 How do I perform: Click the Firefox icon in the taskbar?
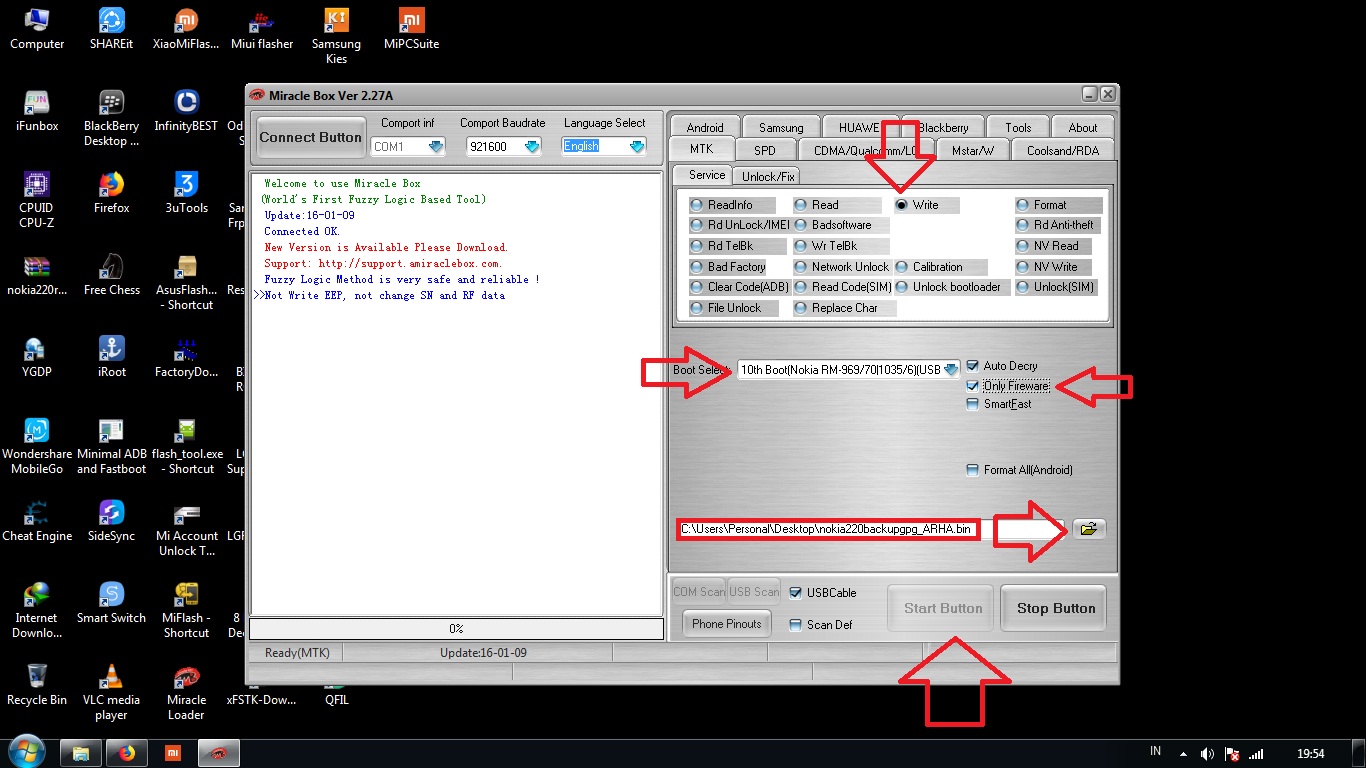click(126, 752)
